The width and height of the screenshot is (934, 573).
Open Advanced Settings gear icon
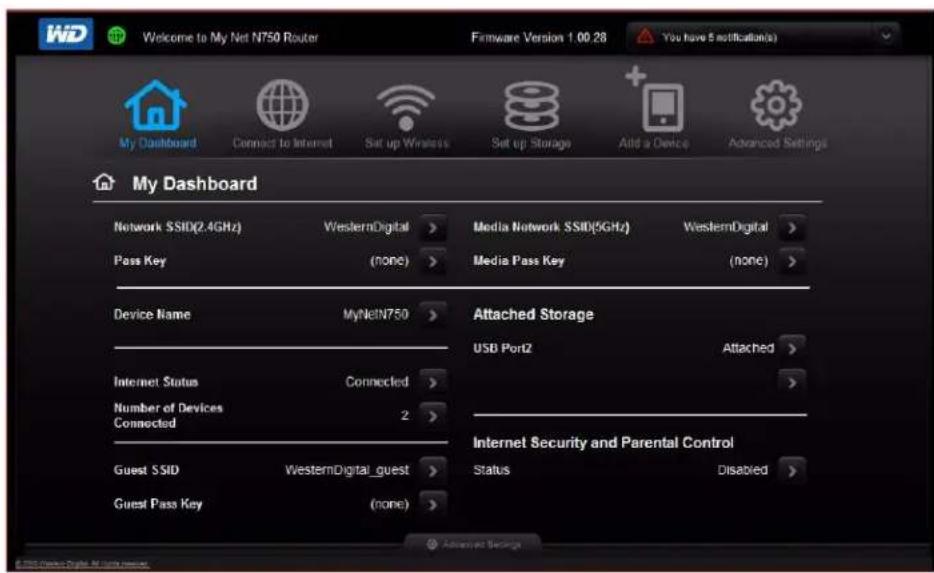tap(776, 105)
